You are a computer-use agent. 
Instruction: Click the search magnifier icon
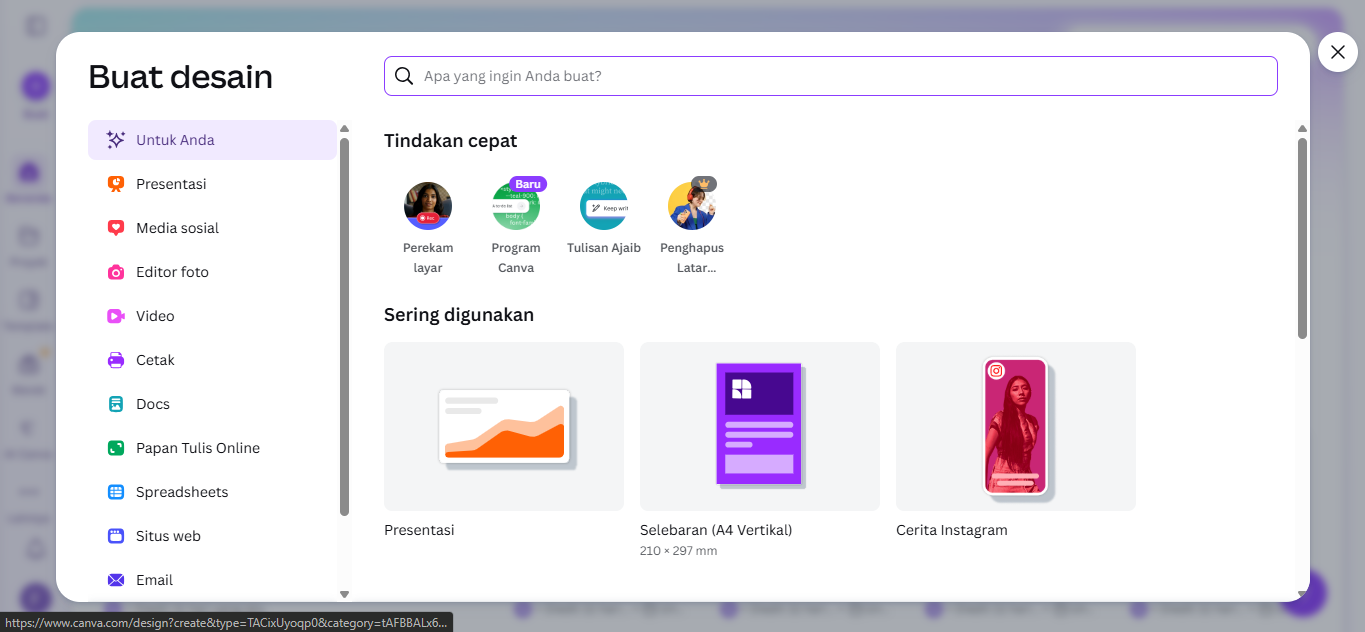pos(404,76)
